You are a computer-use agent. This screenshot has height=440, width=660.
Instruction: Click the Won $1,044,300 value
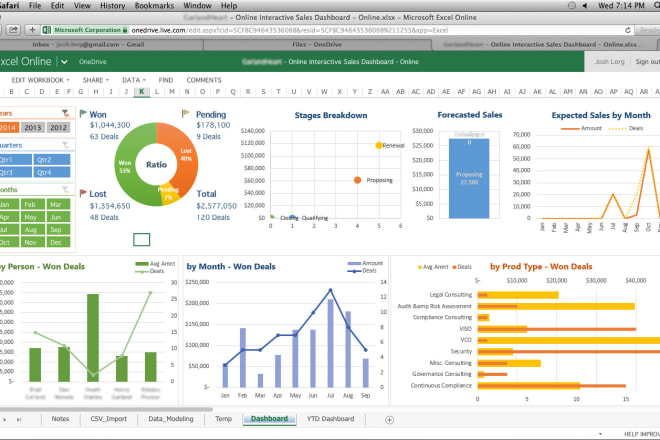(110, 125)
